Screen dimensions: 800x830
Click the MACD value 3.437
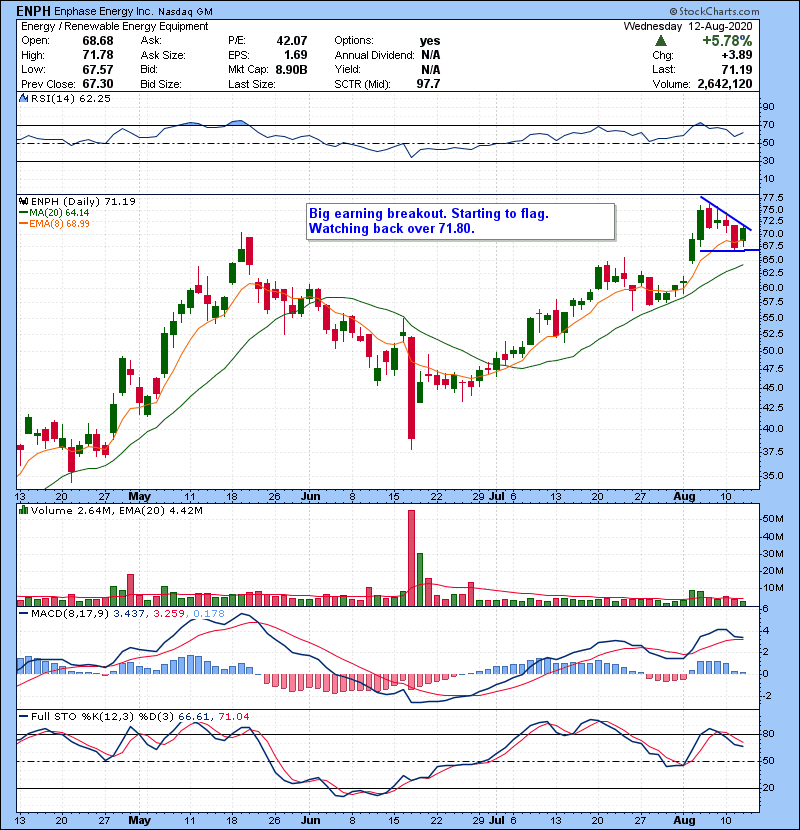click(x=129, y=614)
